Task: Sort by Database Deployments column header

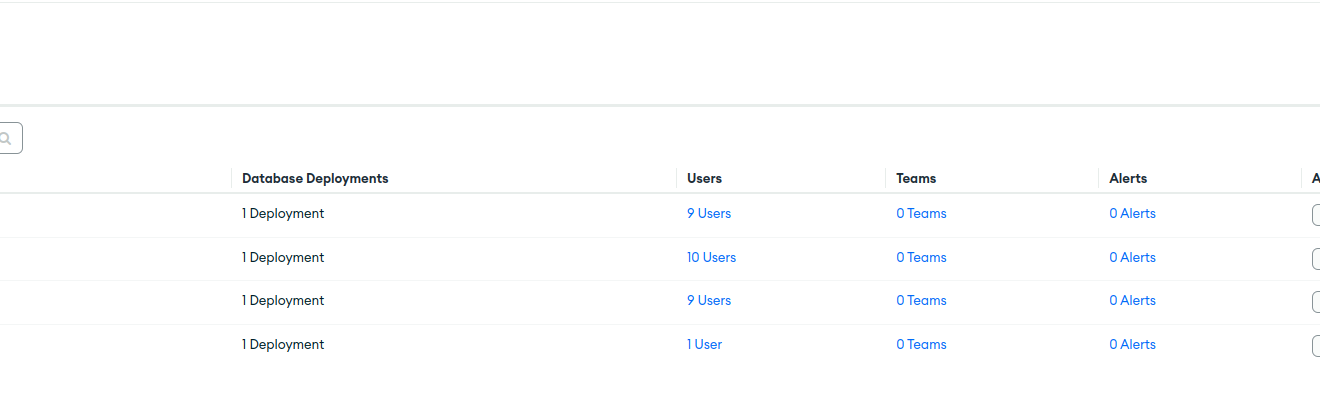Action: (315, 178)
